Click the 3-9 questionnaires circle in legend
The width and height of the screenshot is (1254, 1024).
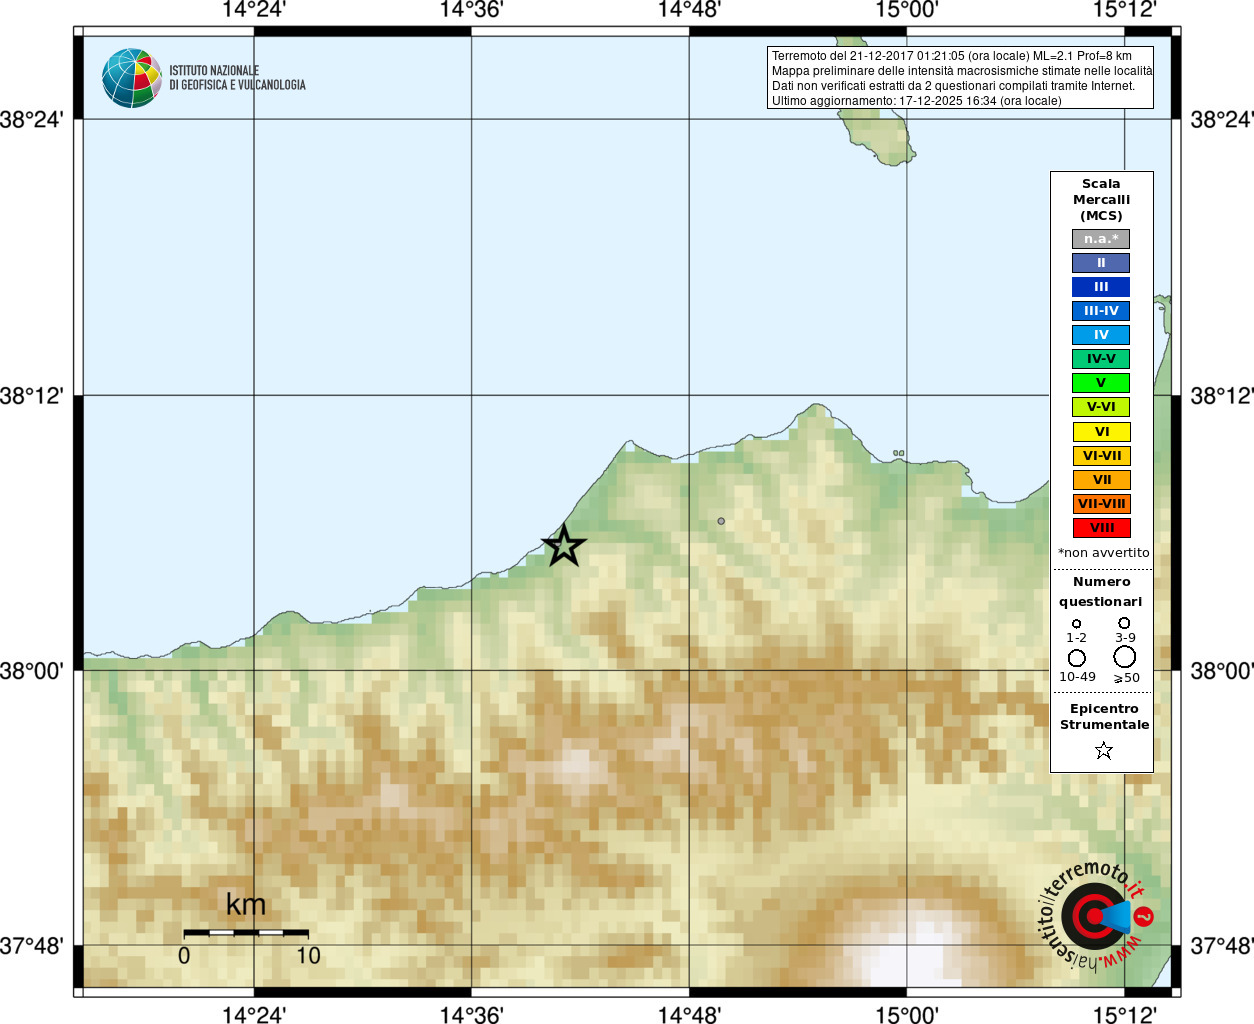pos(1124,622)
